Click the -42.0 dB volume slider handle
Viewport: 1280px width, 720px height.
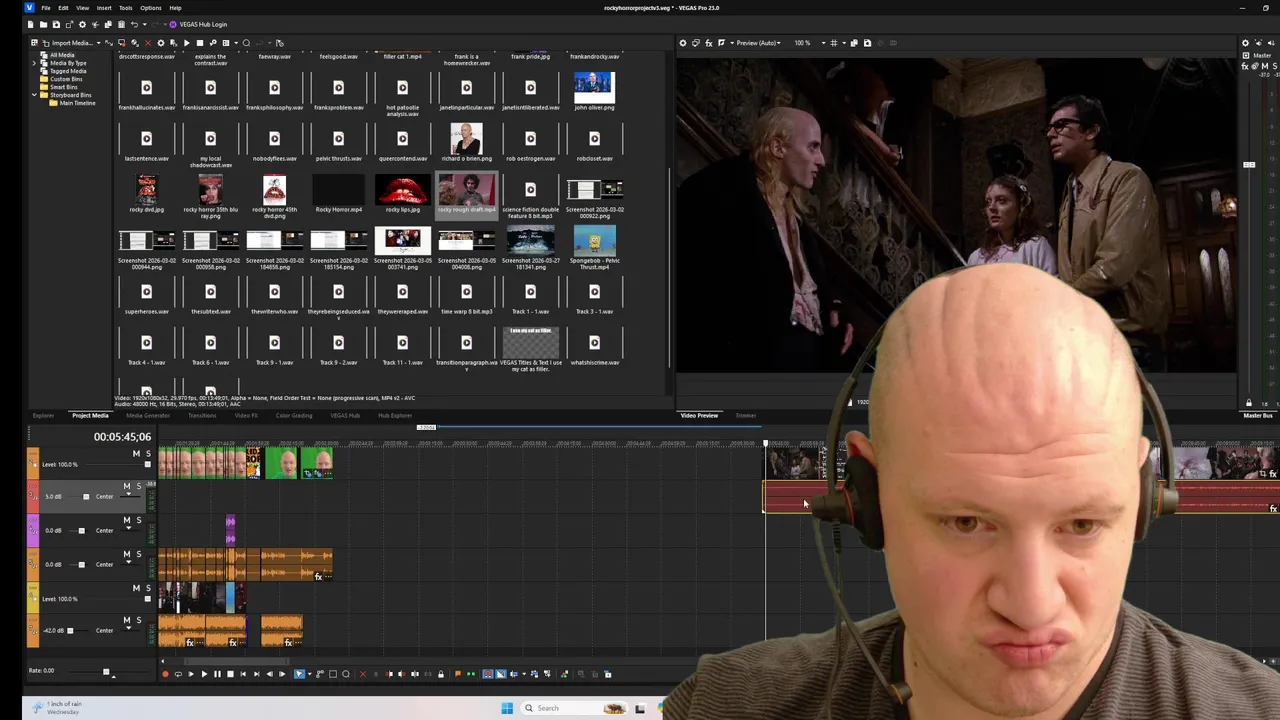pyautogui.click(x=70, y=631)
